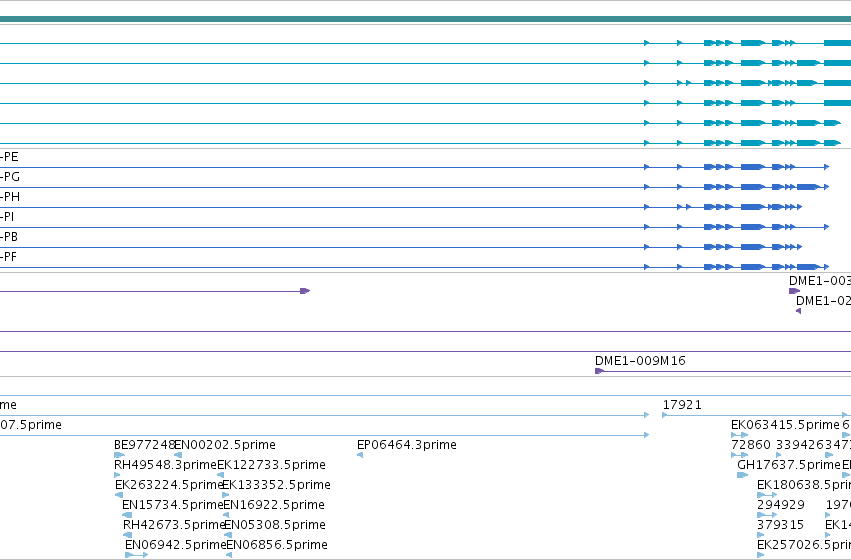The image size is (851, 560).
Task: Select the EK257026.5prime EST label
Action: (x=804, y=545)
